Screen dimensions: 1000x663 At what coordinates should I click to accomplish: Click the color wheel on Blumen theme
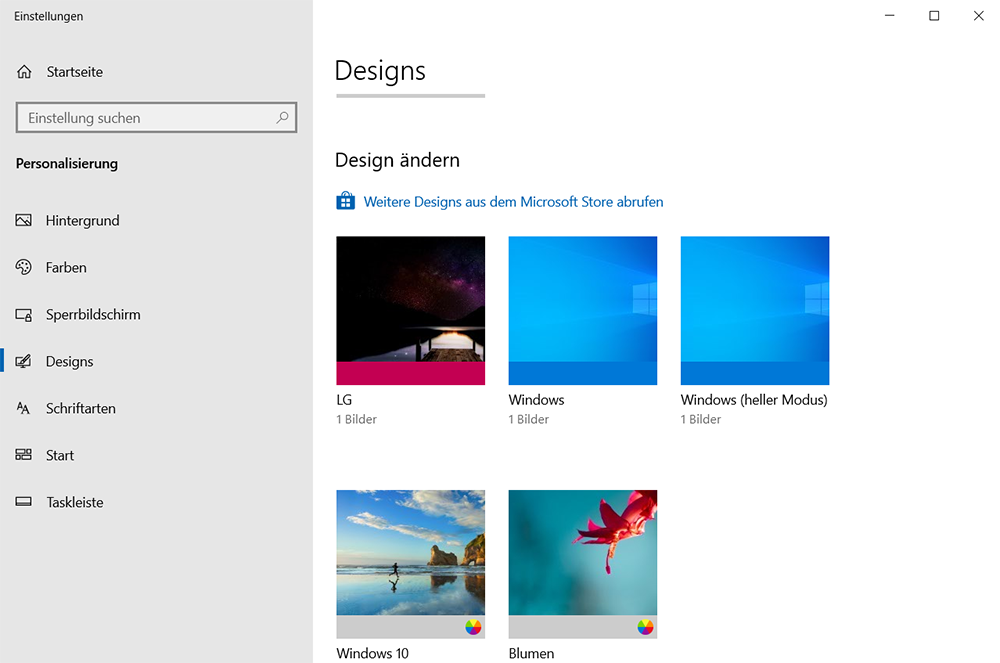[645, 627]
